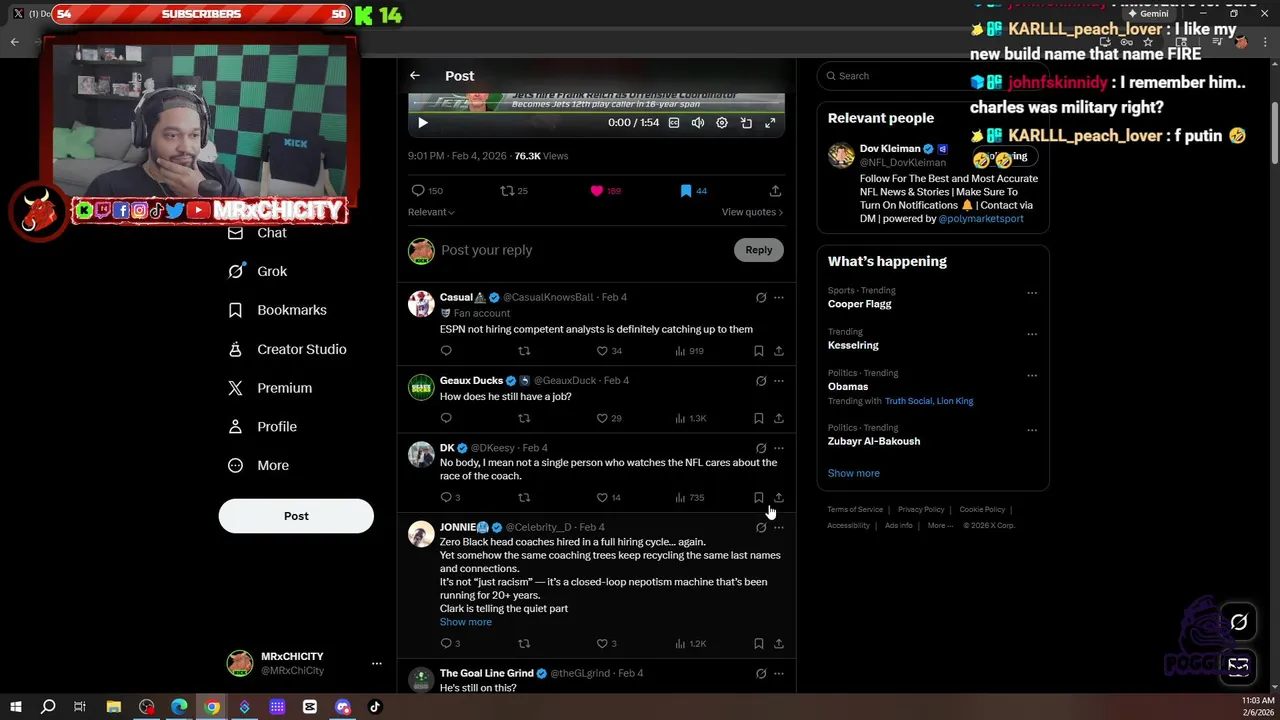Play the embedded Jets video
The width and height of the screenshot is (1280, 720).
coord(422,123)
